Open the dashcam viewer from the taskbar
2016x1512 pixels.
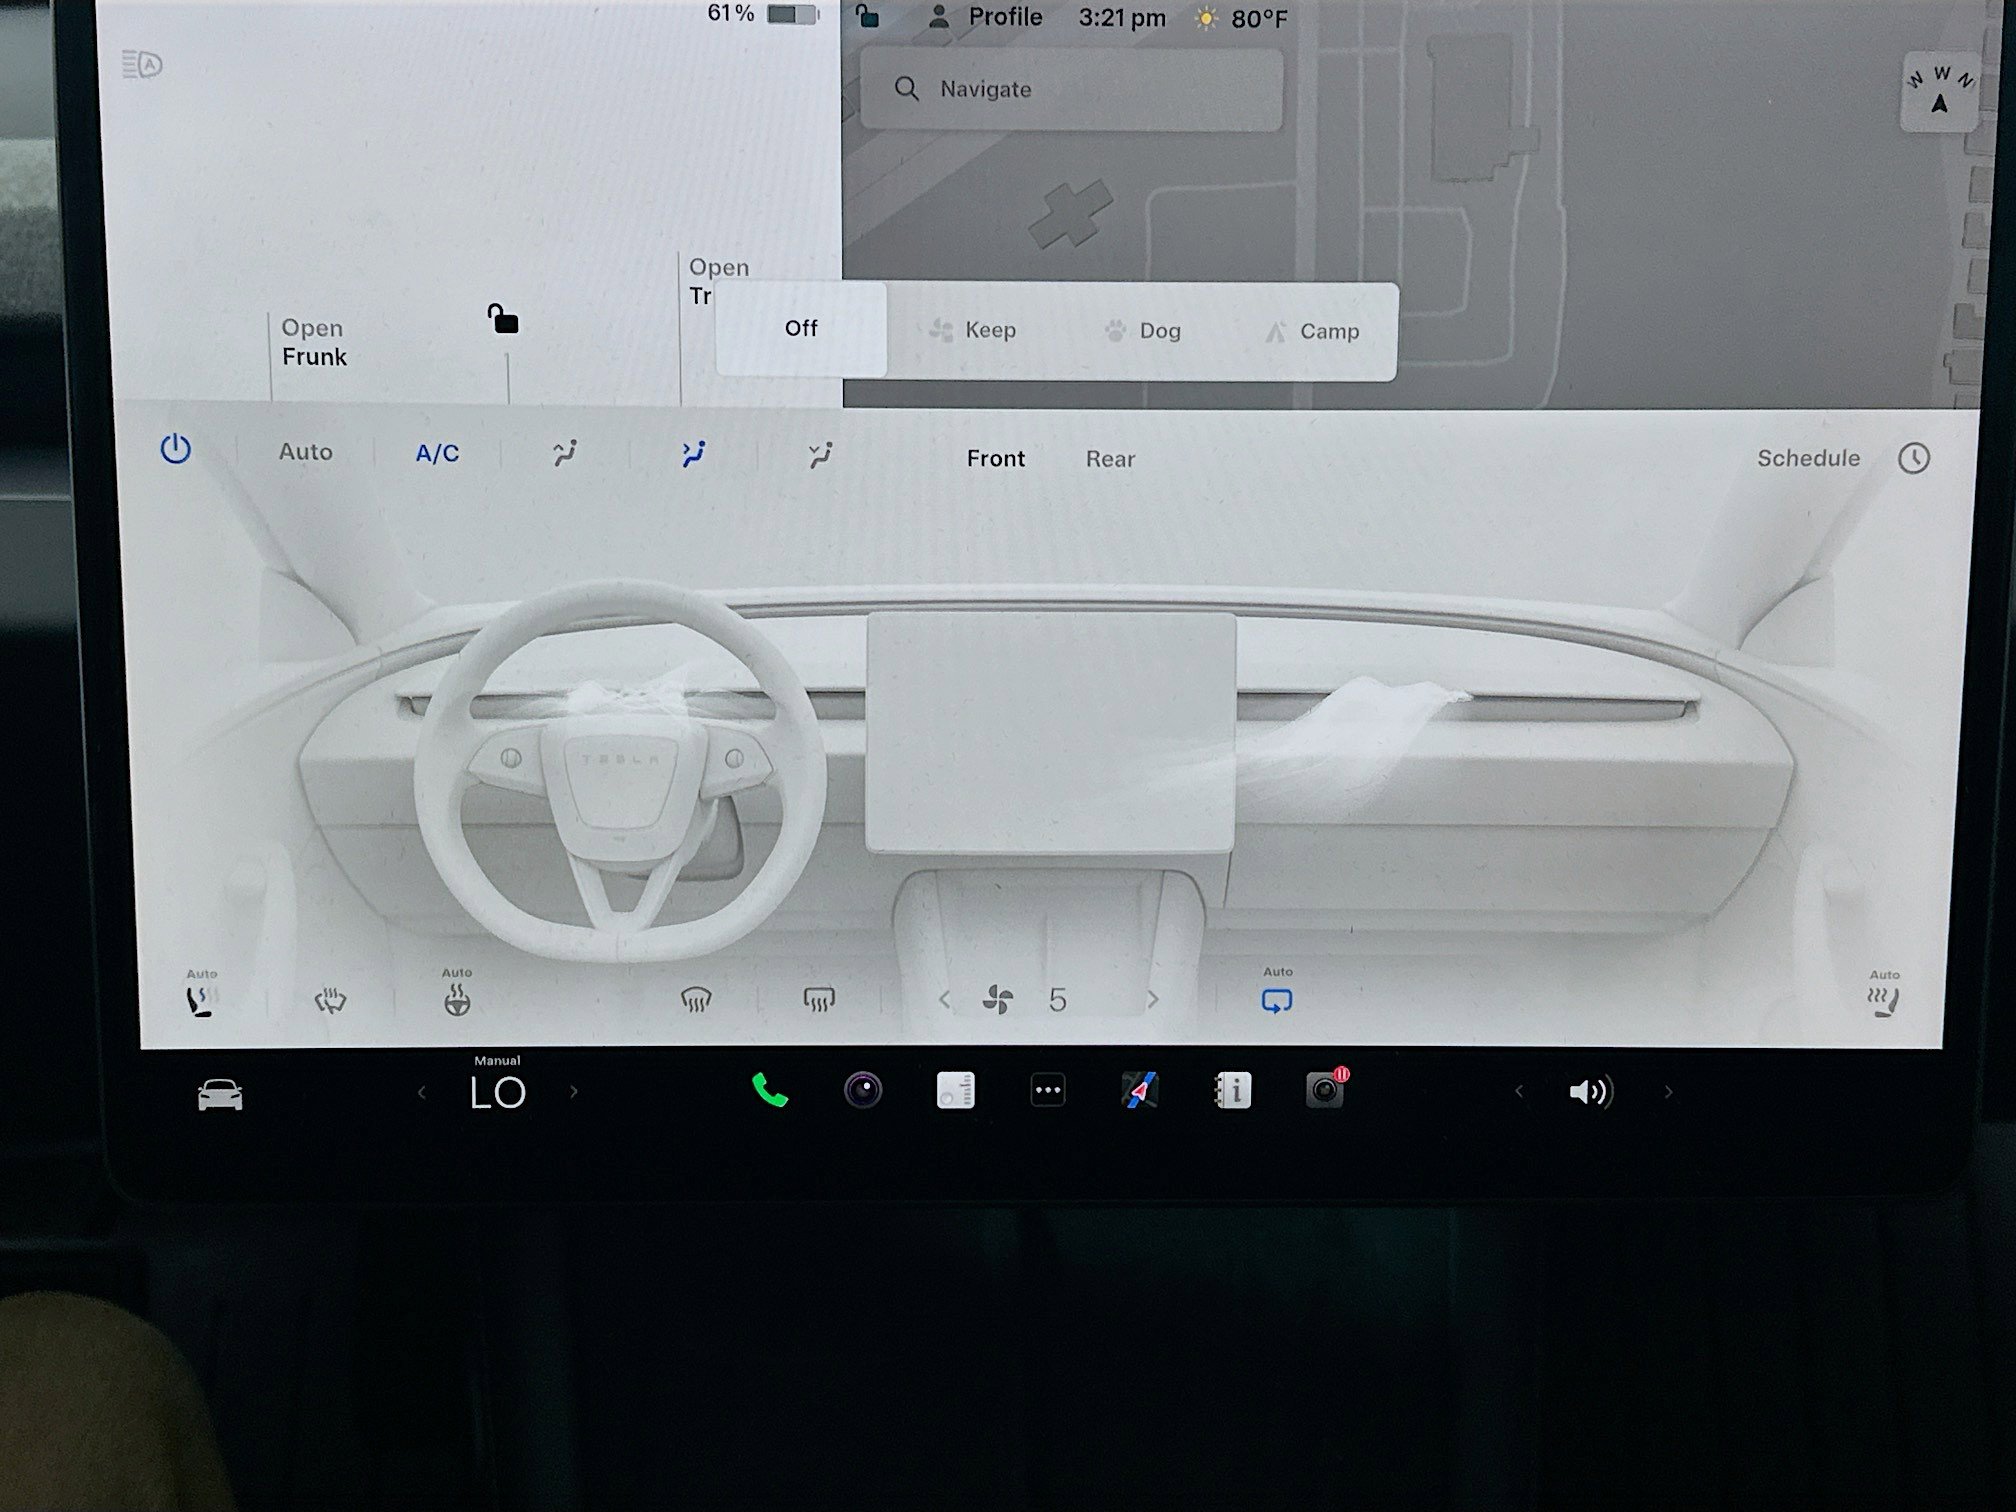[1326, 1090]
